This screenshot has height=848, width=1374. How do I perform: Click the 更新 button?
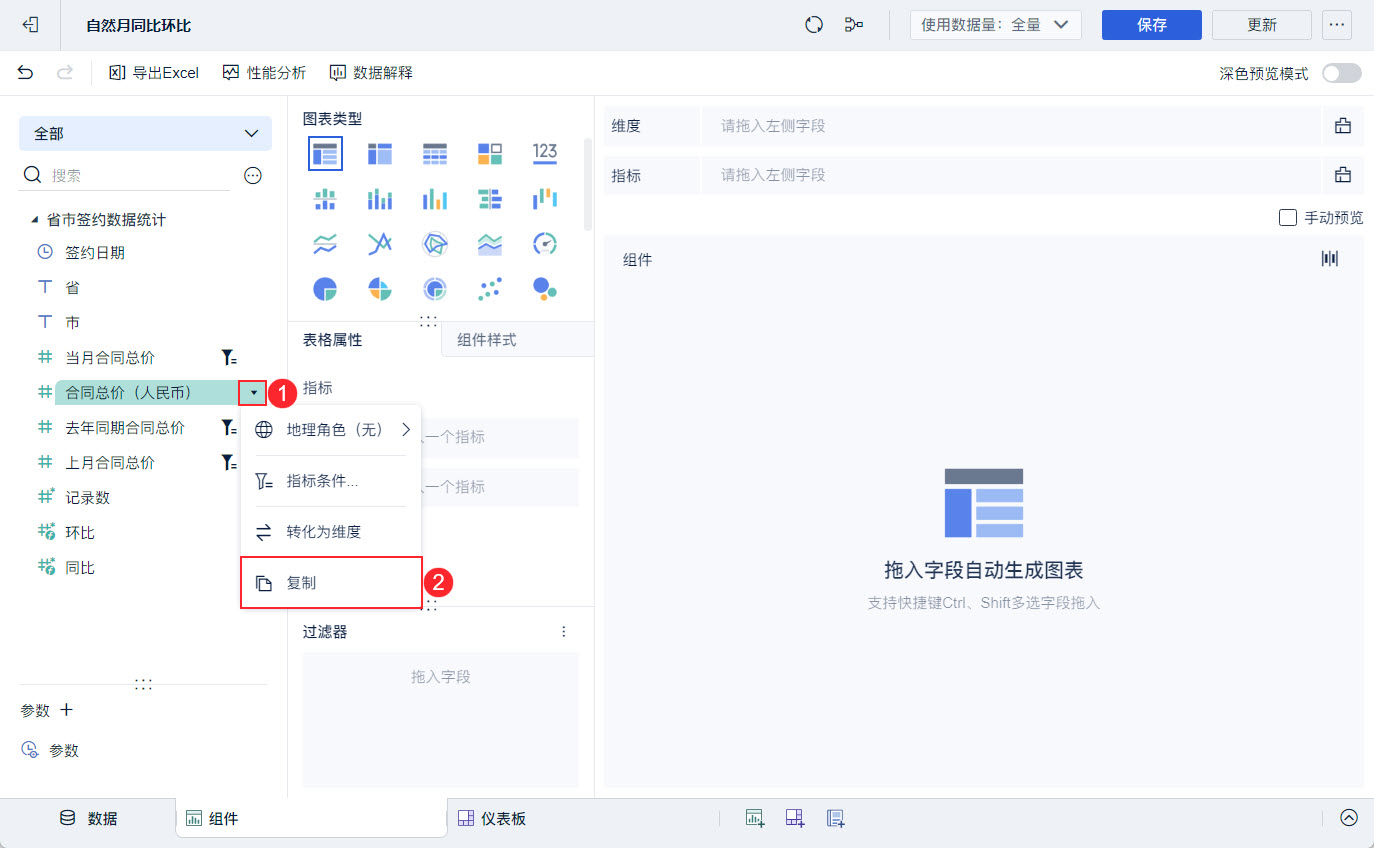coord(1262,25)
